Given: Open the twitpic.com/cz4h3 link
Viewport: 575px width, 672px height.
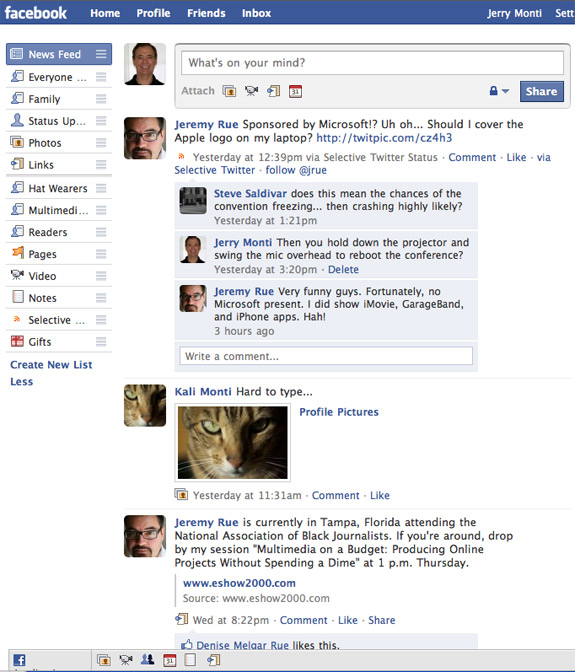Looking at the screenshot, I should coord(384,138).
